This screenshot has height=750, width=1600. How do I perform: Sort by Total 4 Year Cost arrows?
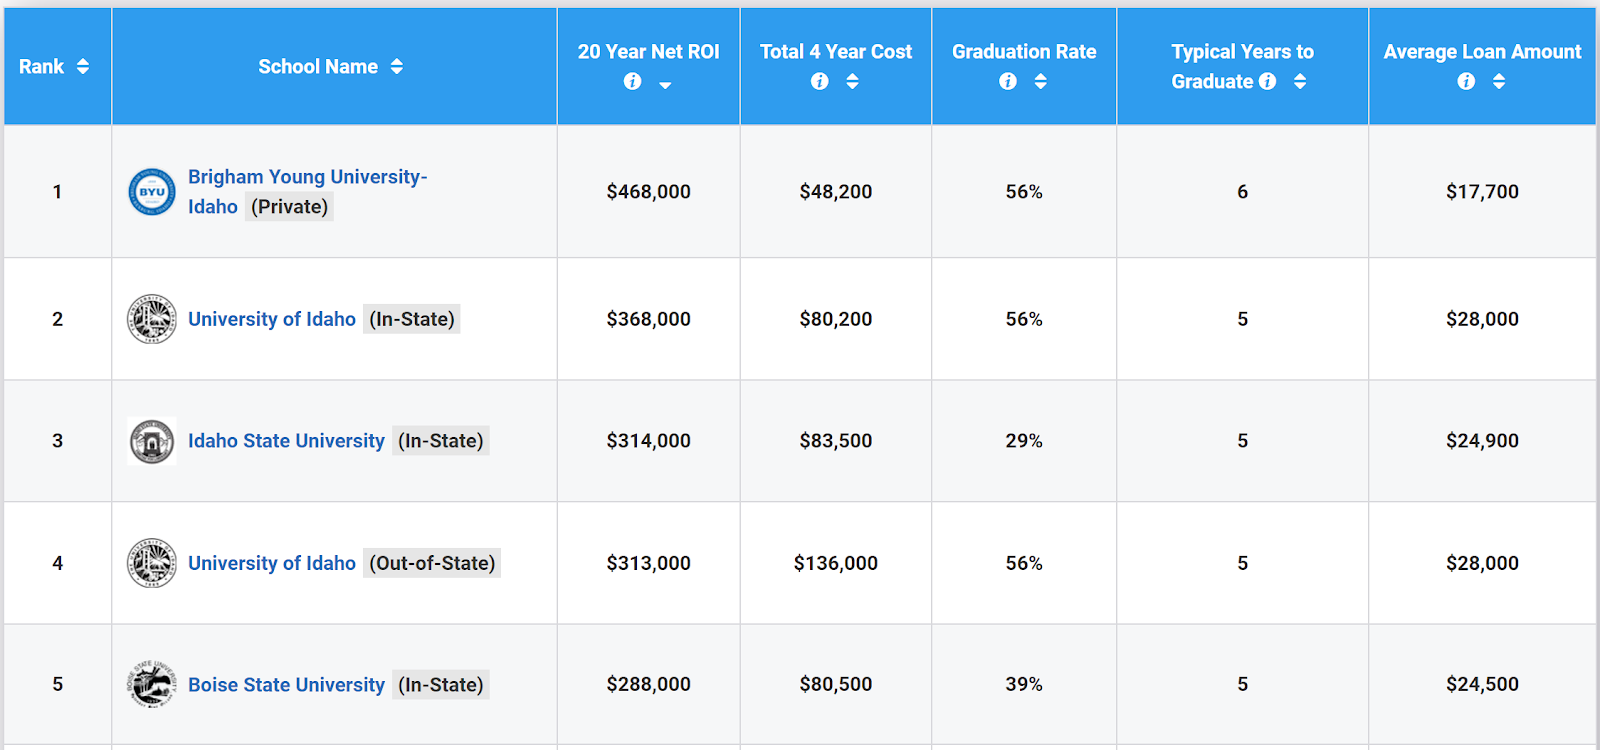(853, 82)
